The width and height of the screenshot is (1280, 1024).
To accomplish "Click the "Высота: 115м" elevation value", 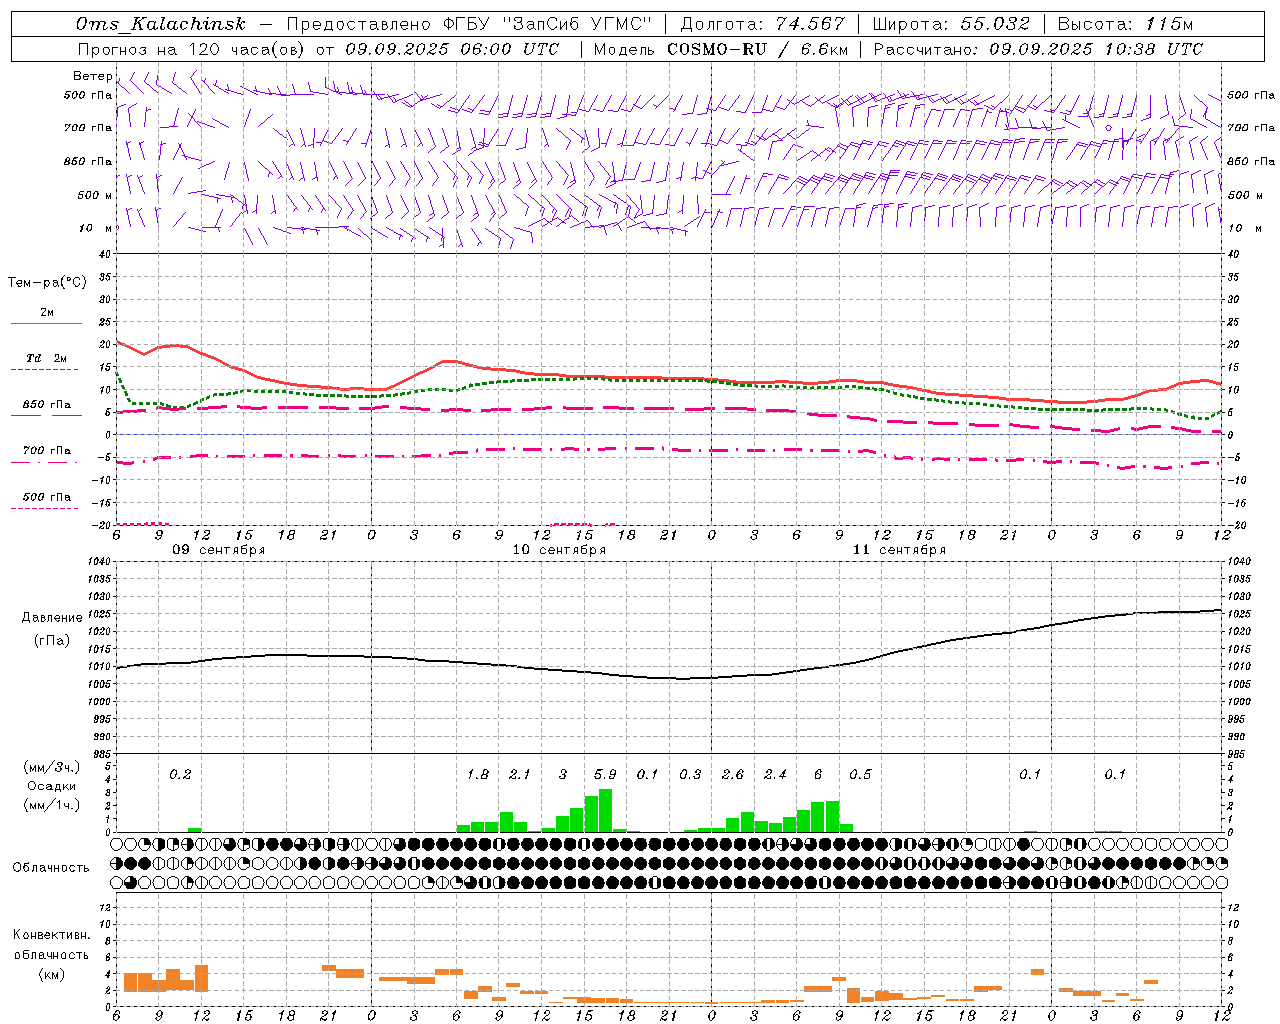I will tap(1125, 24).
